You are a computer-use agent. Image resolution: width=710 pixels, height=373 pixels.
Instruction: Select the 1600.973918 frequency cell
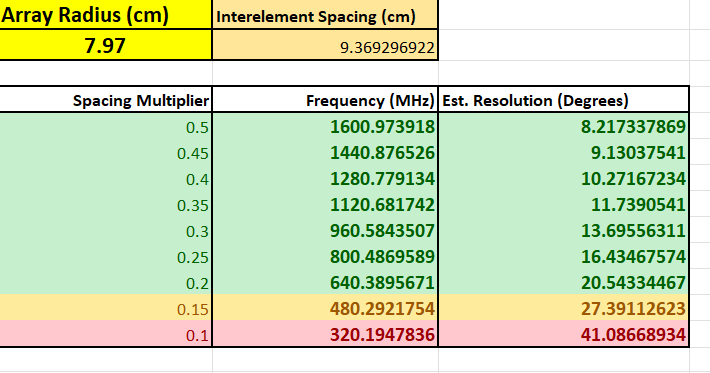tap(325, 126)
